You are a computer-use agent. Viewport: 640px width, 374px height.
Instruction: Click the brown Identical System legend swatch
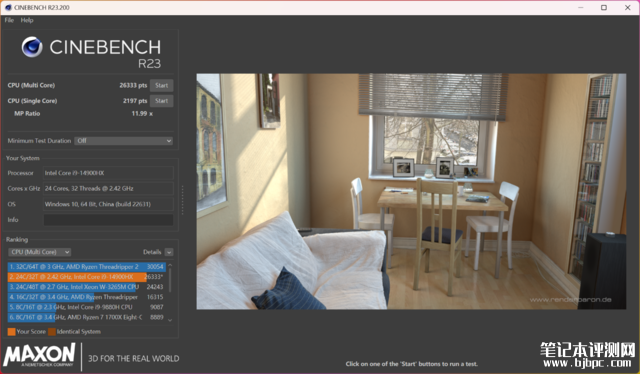pos(52,332)
